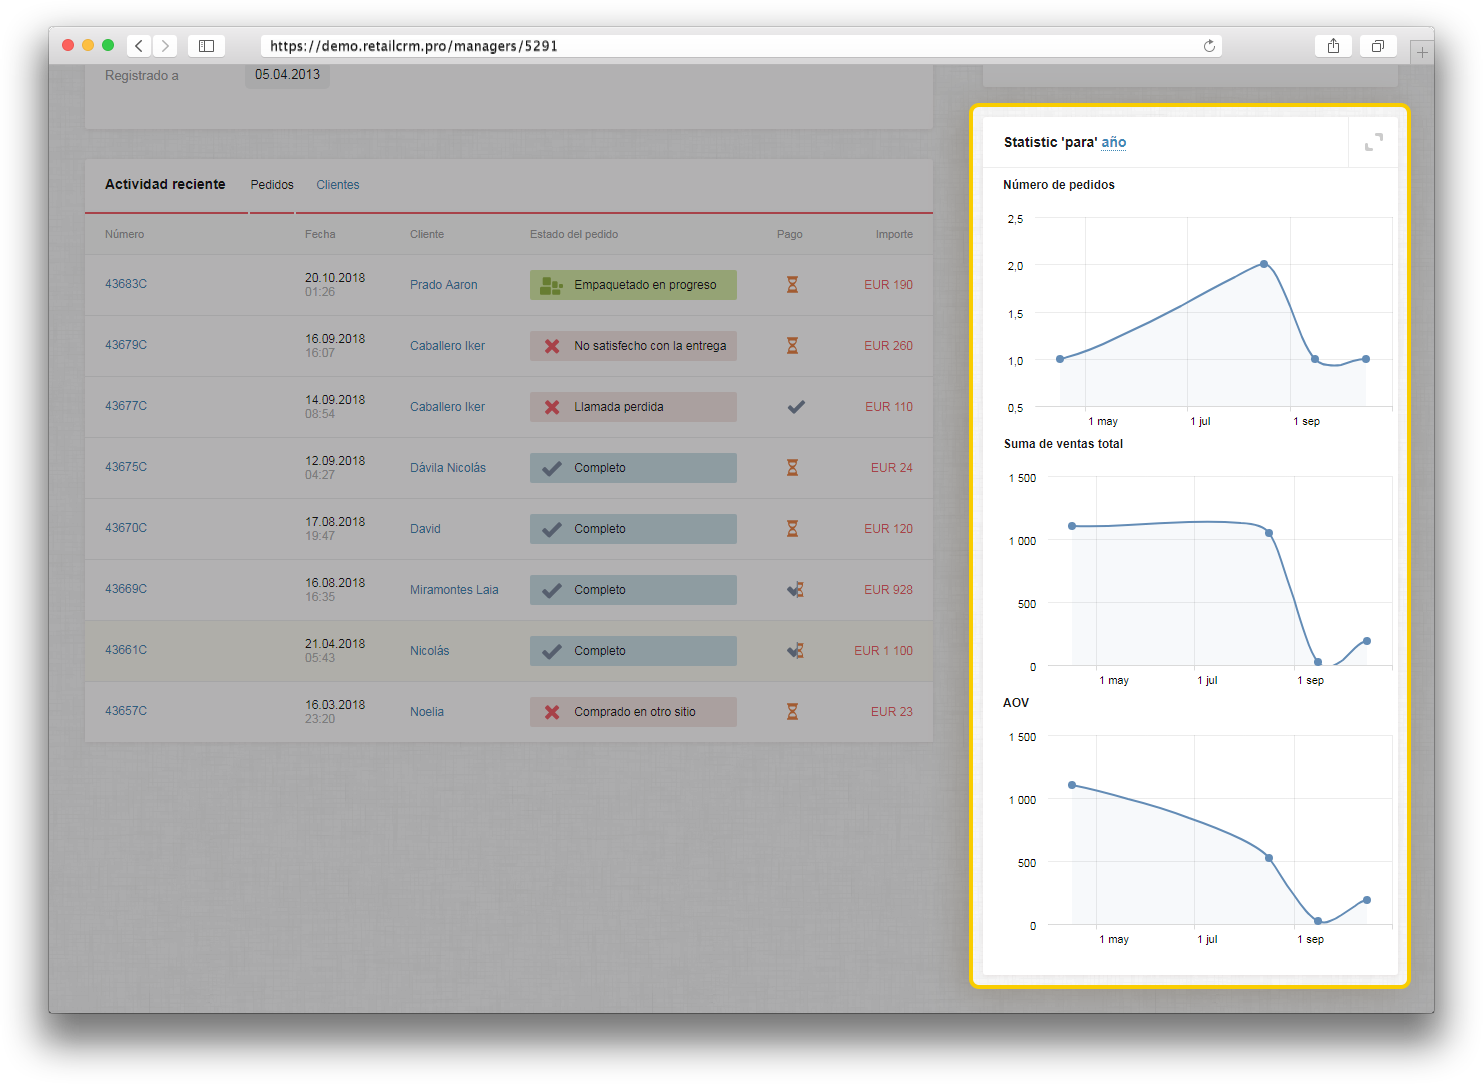Click the Completo badge for order 43670C
Screen dimensions: 1483x1084
pyautogui.click(x=633, y=529)
